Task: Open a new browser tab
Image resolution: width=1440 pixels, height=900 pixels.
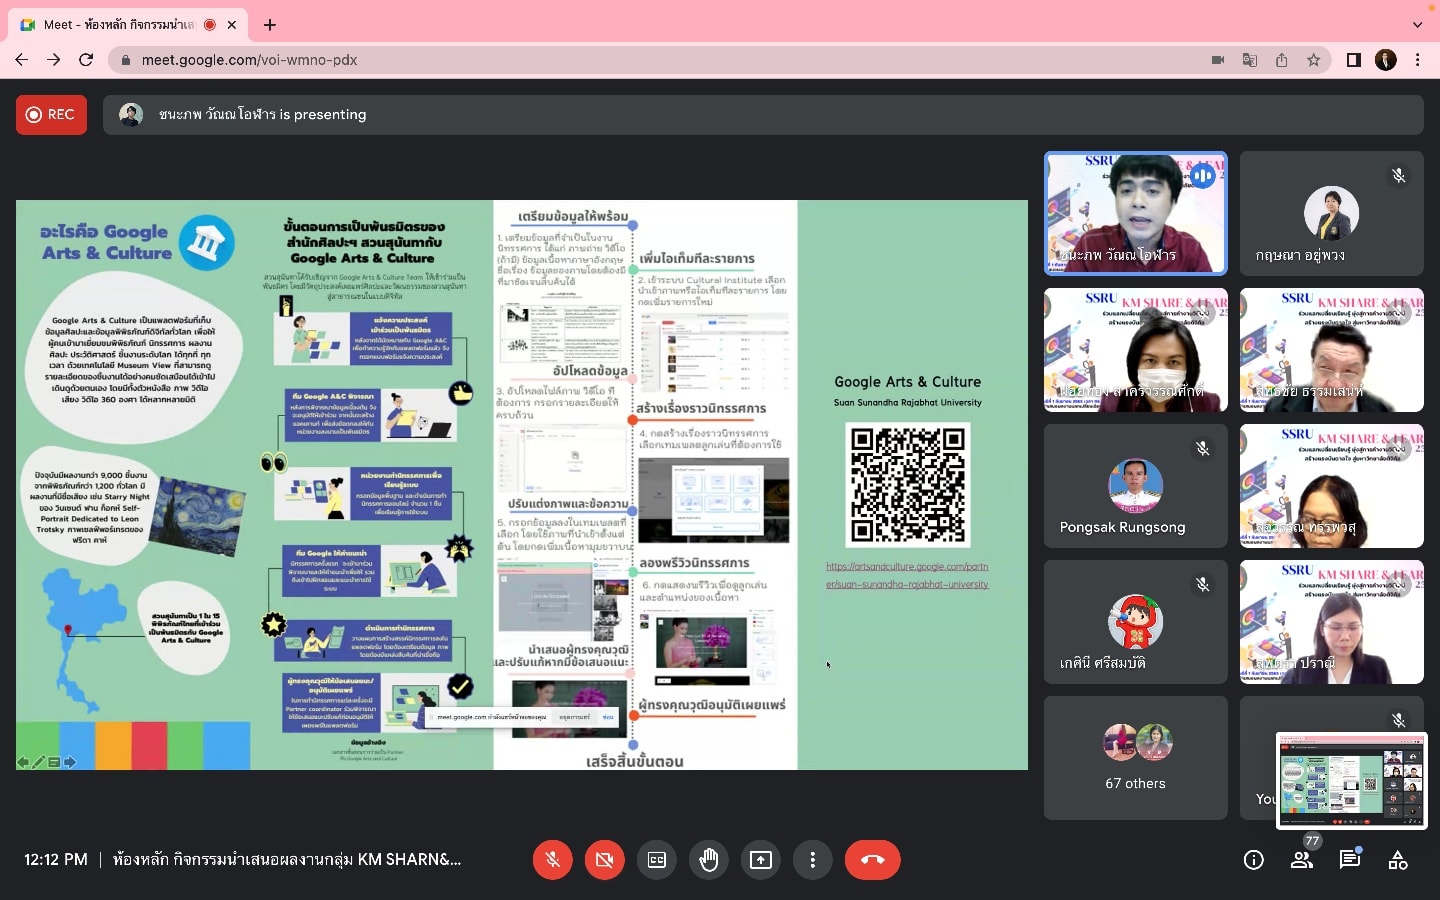Action: point(270,24)
